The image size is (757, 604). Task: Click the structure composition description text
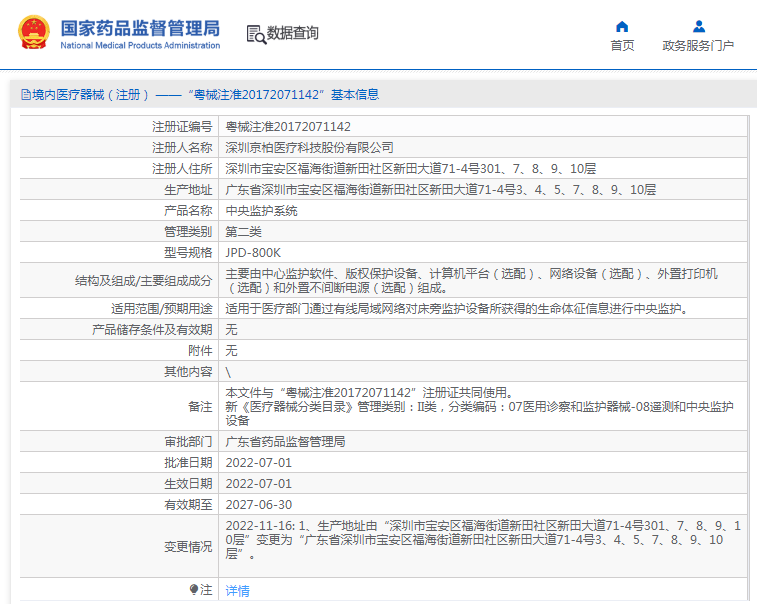click(x=472, y=281)
